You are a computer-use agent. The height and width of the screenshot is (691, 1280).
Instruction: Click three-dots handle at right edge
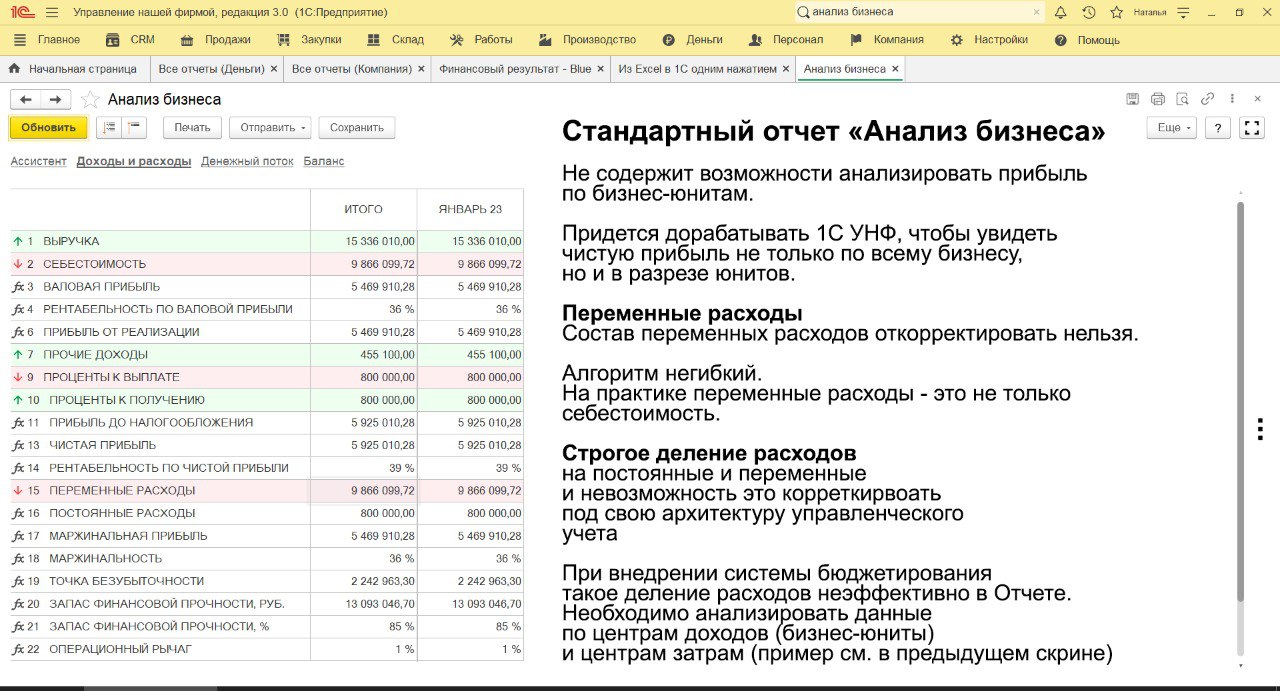(1260, 429)
